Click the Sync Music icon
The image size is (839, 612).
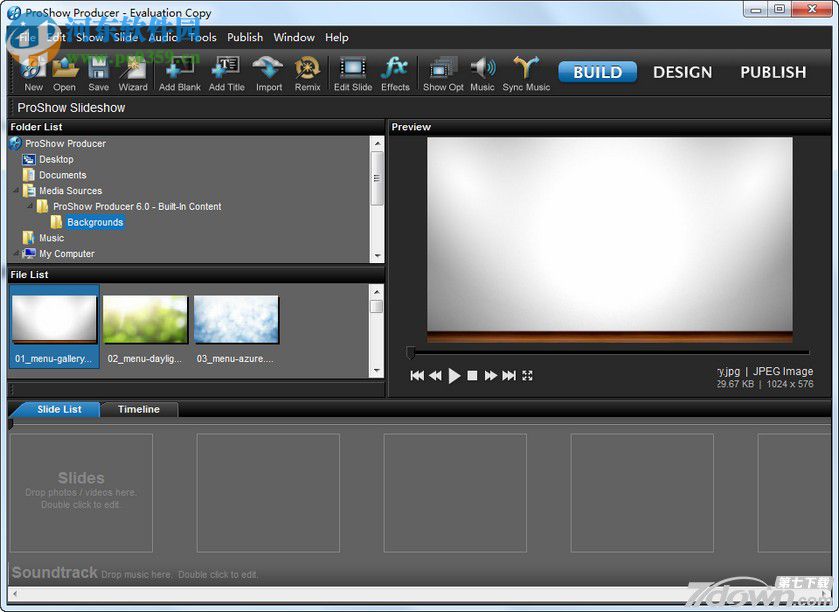coord(525,72)
